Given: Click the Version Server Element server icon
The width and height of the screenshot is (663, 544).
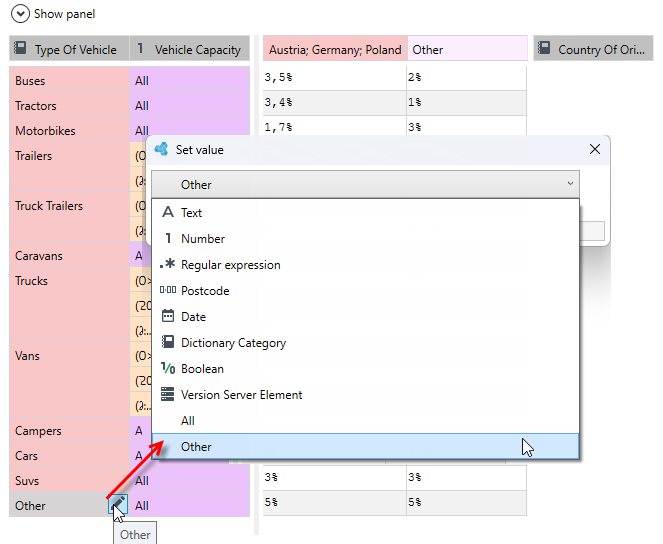Looking at the screenshot, I should (167, 394).
